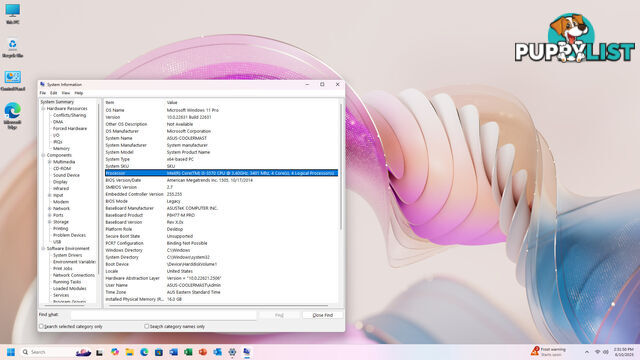640x360 pixels.
Task: Open Settings gear on the taskbar
Action: coord(232,352)
